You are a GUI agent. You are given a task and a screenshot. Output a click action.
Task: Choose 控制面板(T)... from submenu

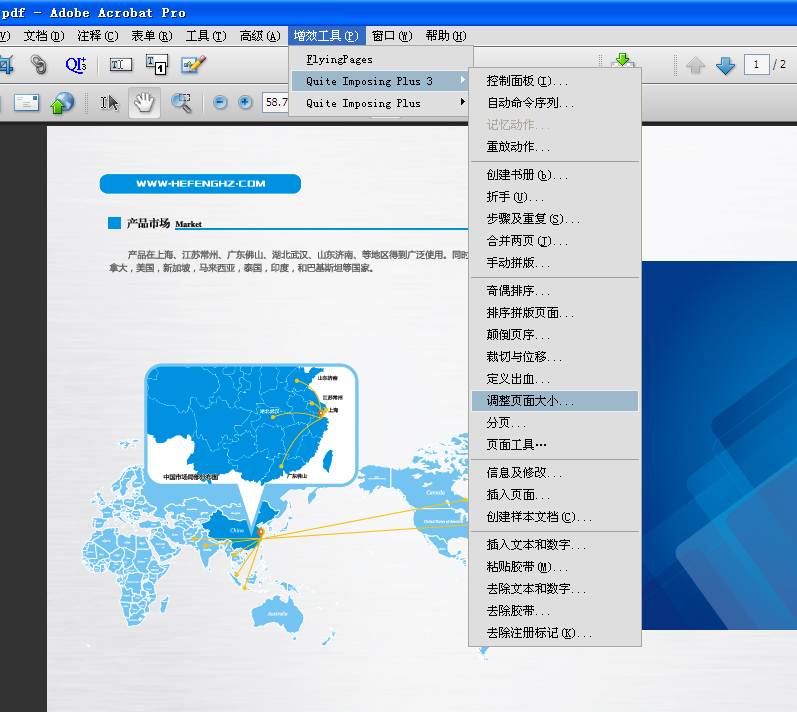[x=555, y=81]
